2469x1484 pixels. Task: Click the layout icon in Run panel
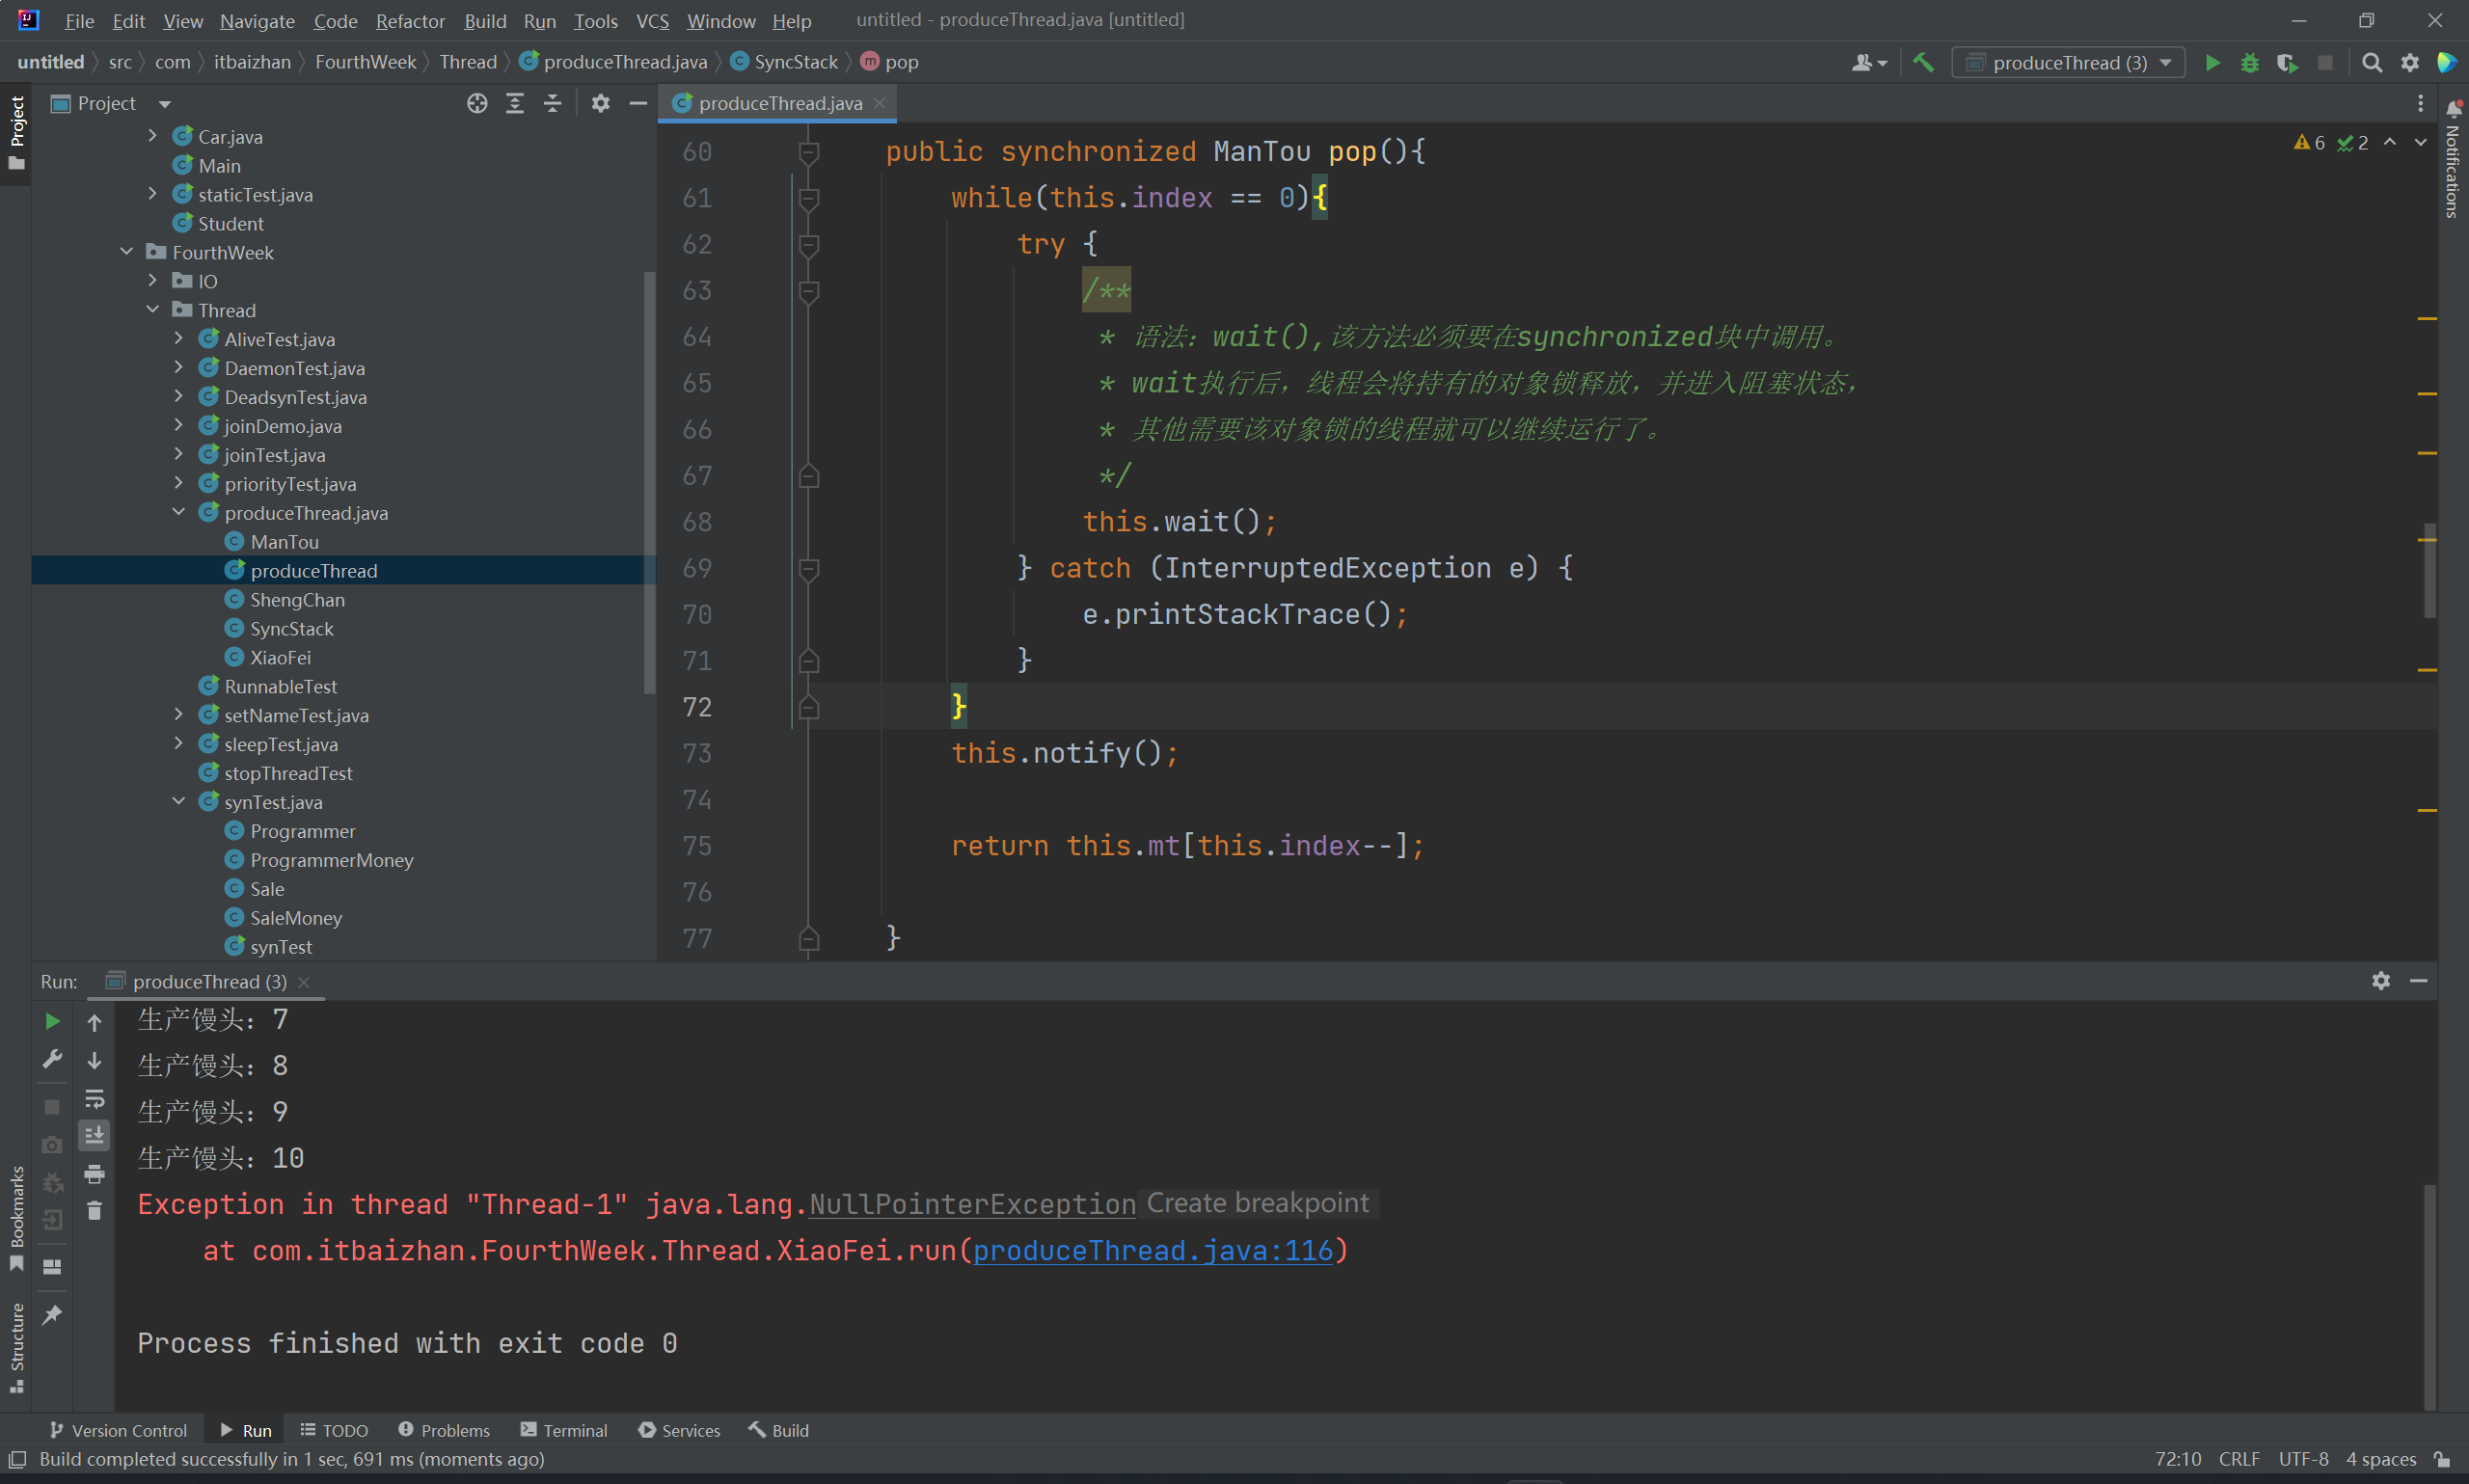coord(52,1267)
